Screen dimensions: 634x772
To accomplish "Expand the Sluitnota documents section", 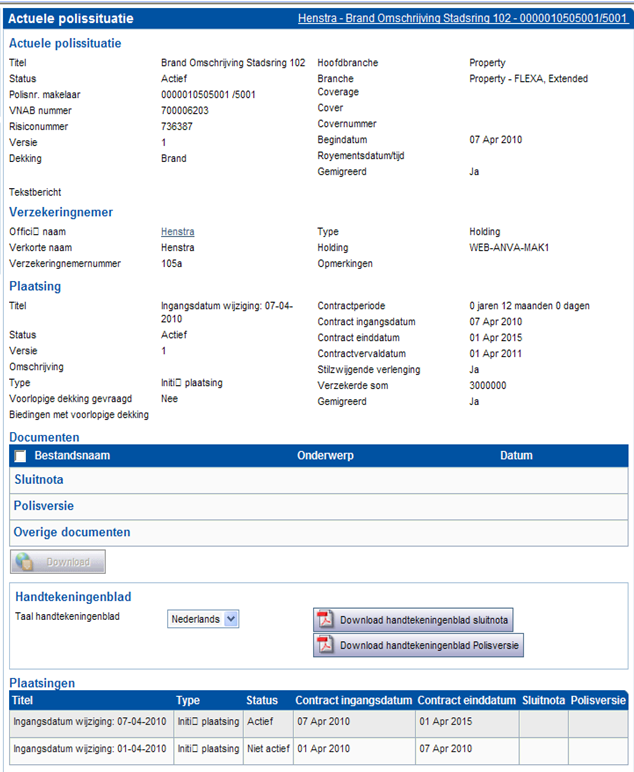I will (x=37, y=480).
